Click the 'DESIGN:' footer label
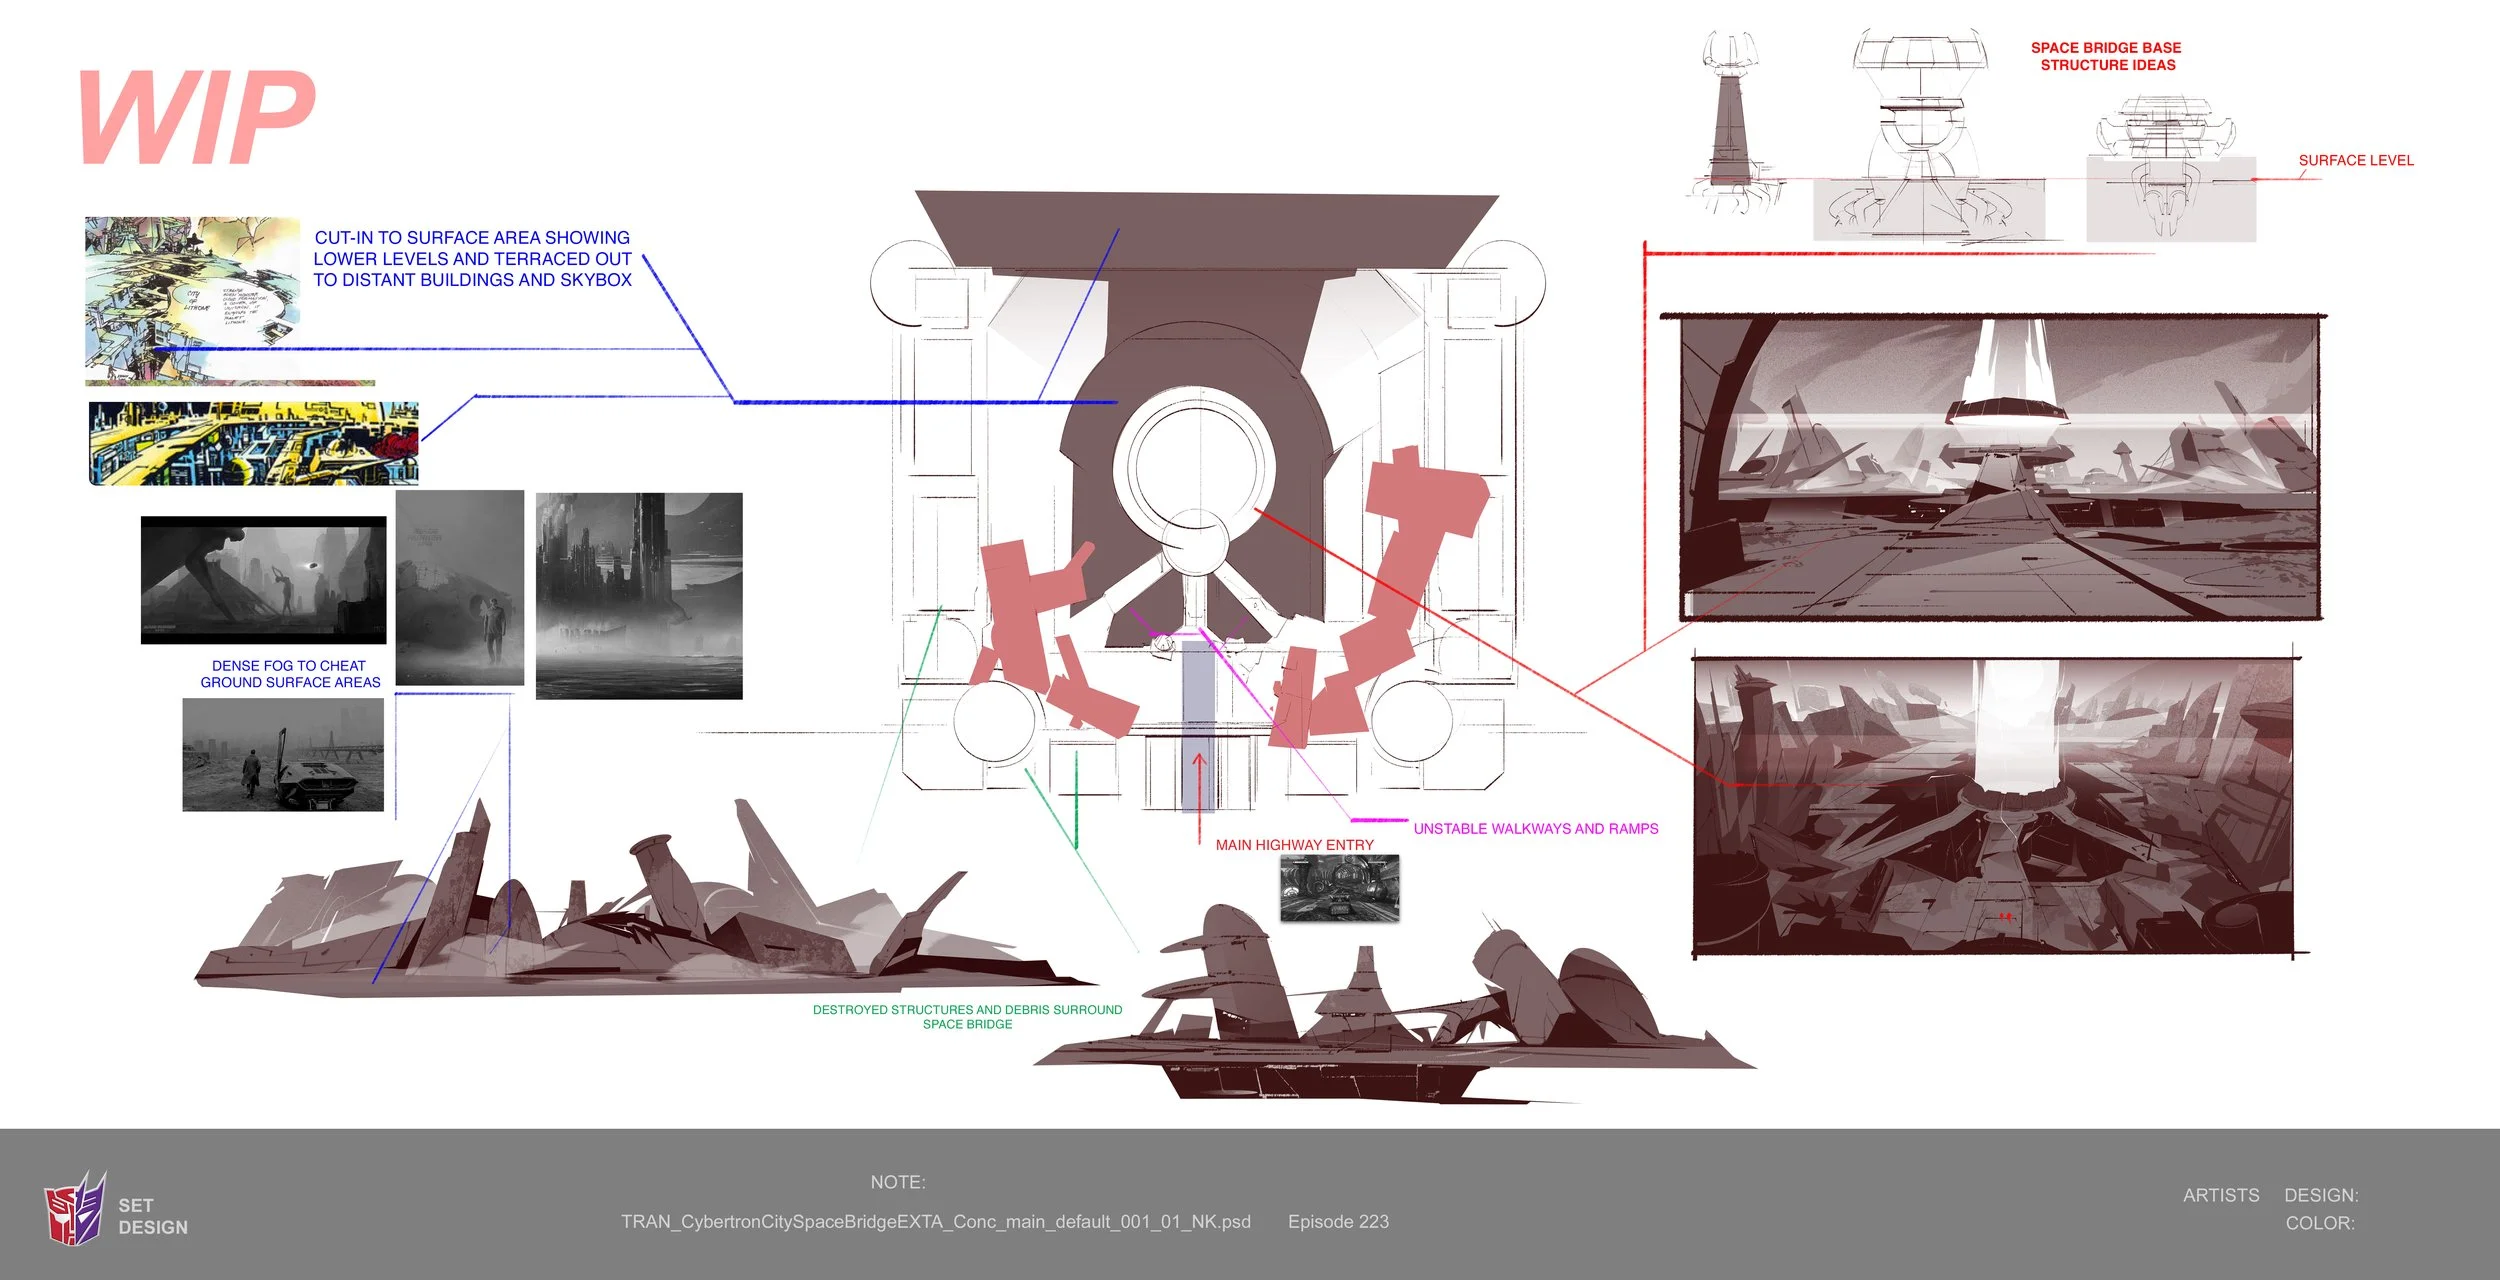The width and height of the screenshot is (2500, 1280). [2321, 1196]
